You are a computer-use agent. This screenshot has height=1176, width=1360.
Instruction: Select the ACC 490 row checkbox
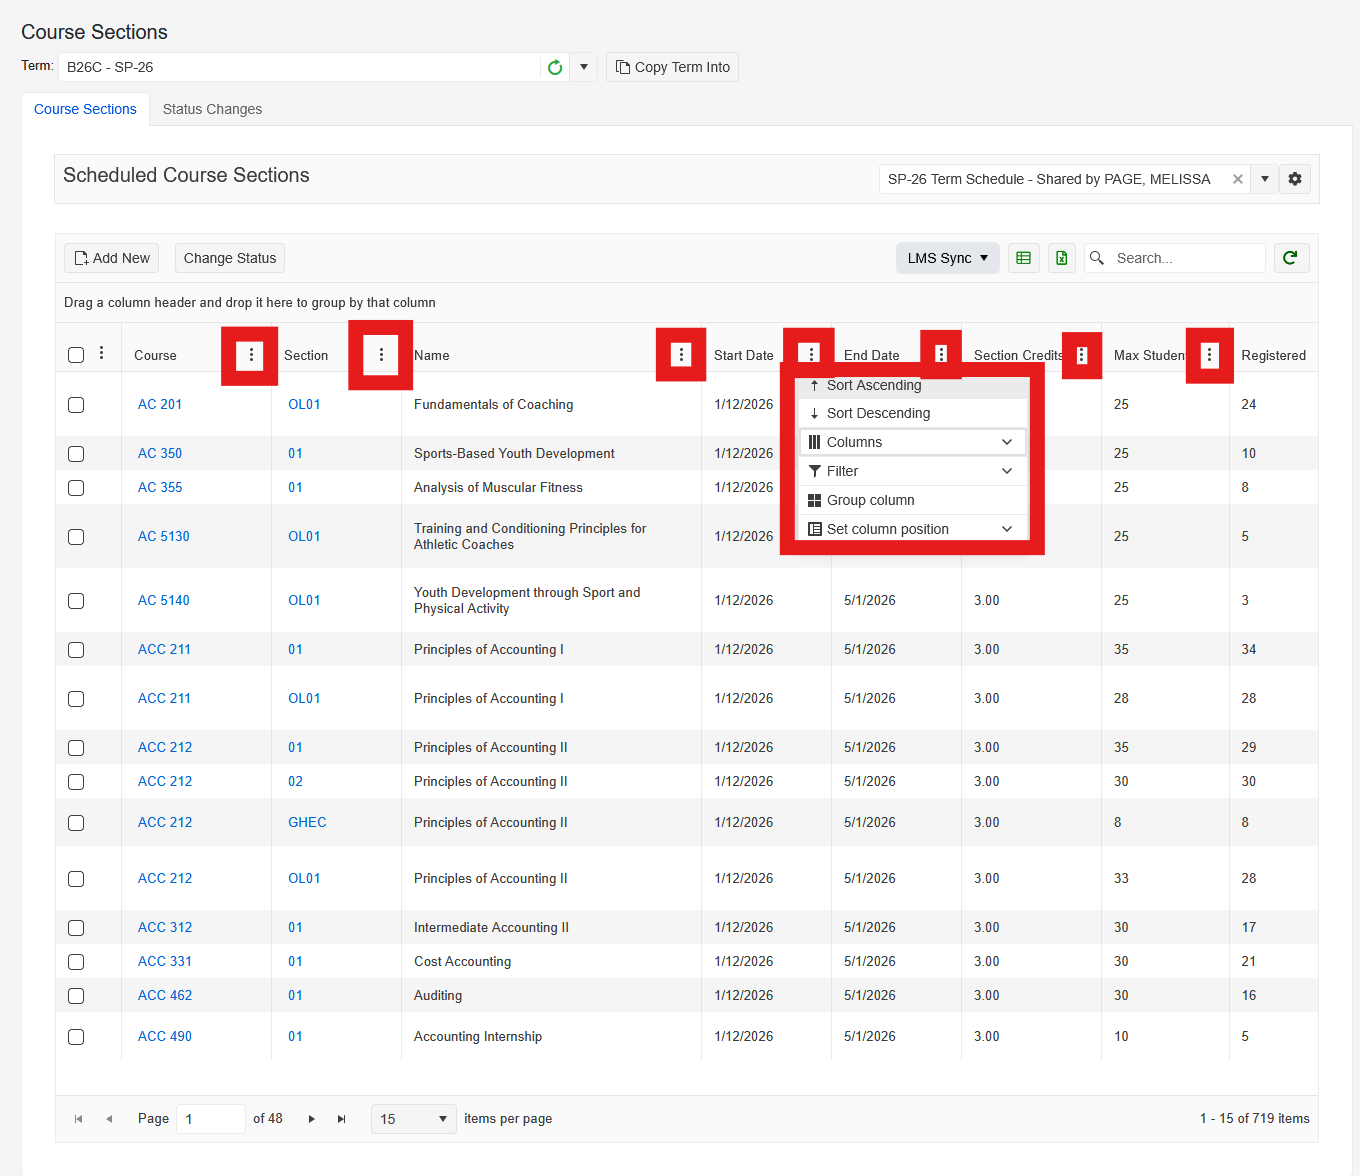click(76, 1037)
